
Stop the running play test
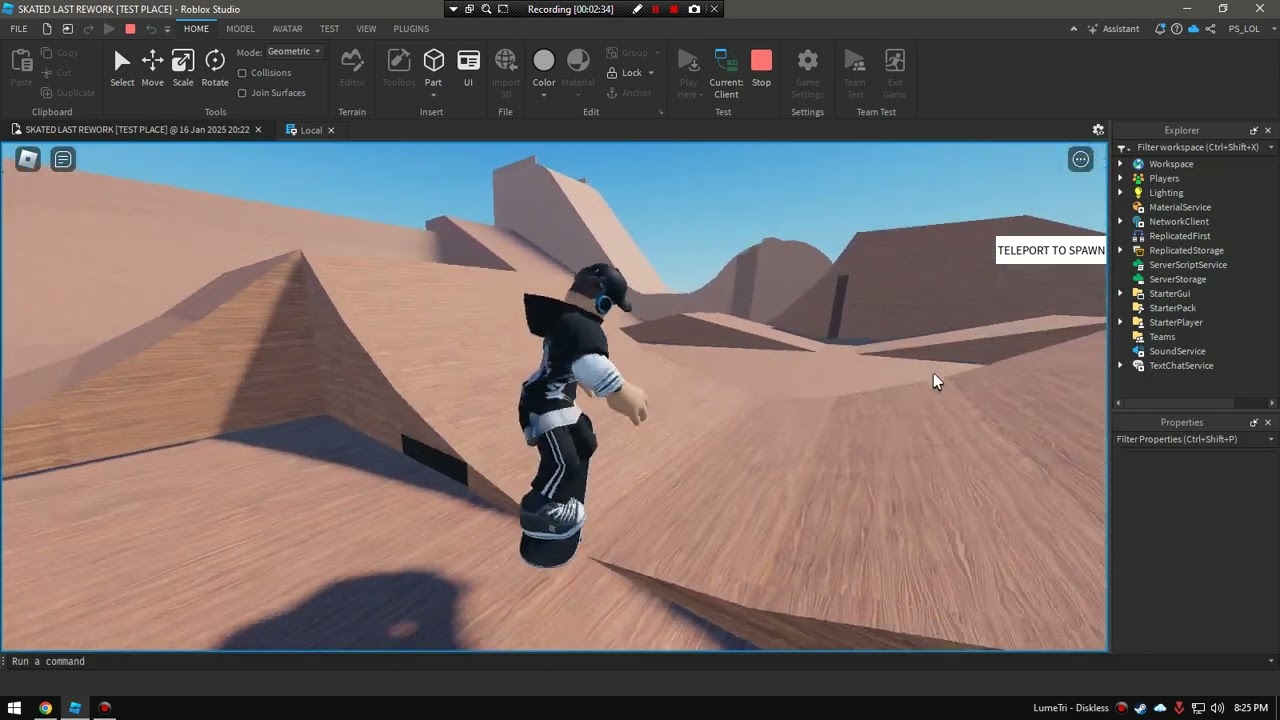[x=761, y=69]
